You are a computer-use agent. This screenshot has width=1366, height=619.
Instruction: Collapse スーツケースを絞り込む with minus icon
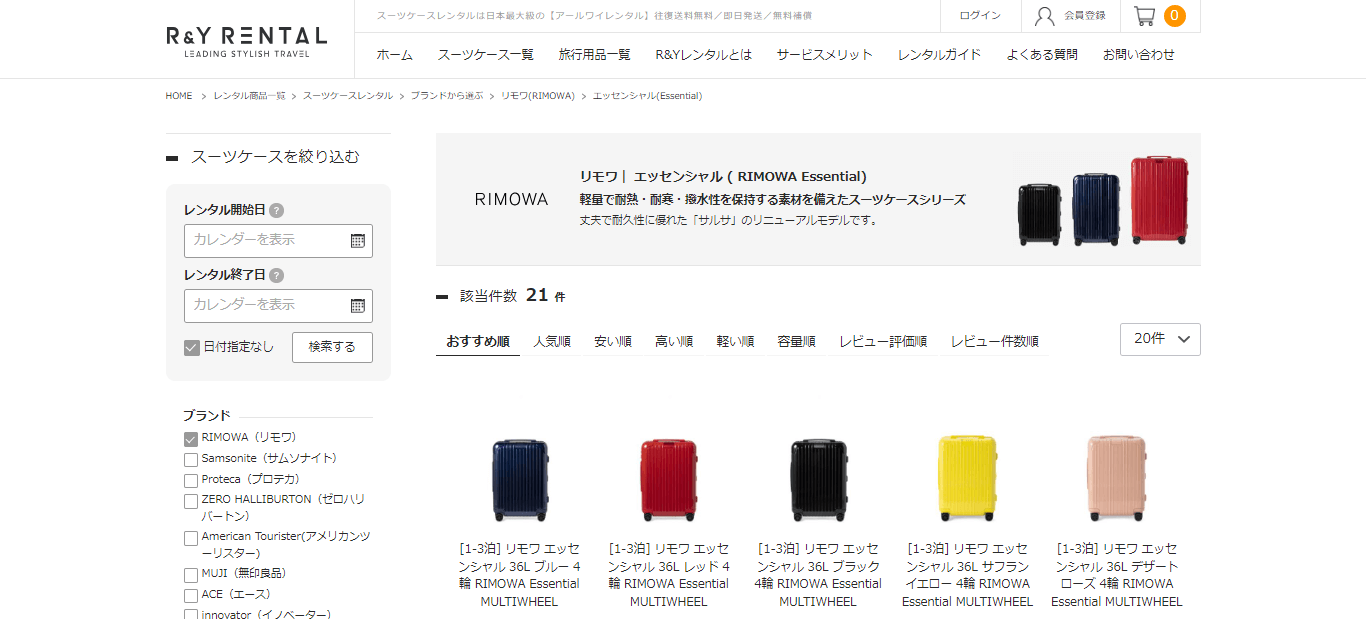[x=172, y=158]
